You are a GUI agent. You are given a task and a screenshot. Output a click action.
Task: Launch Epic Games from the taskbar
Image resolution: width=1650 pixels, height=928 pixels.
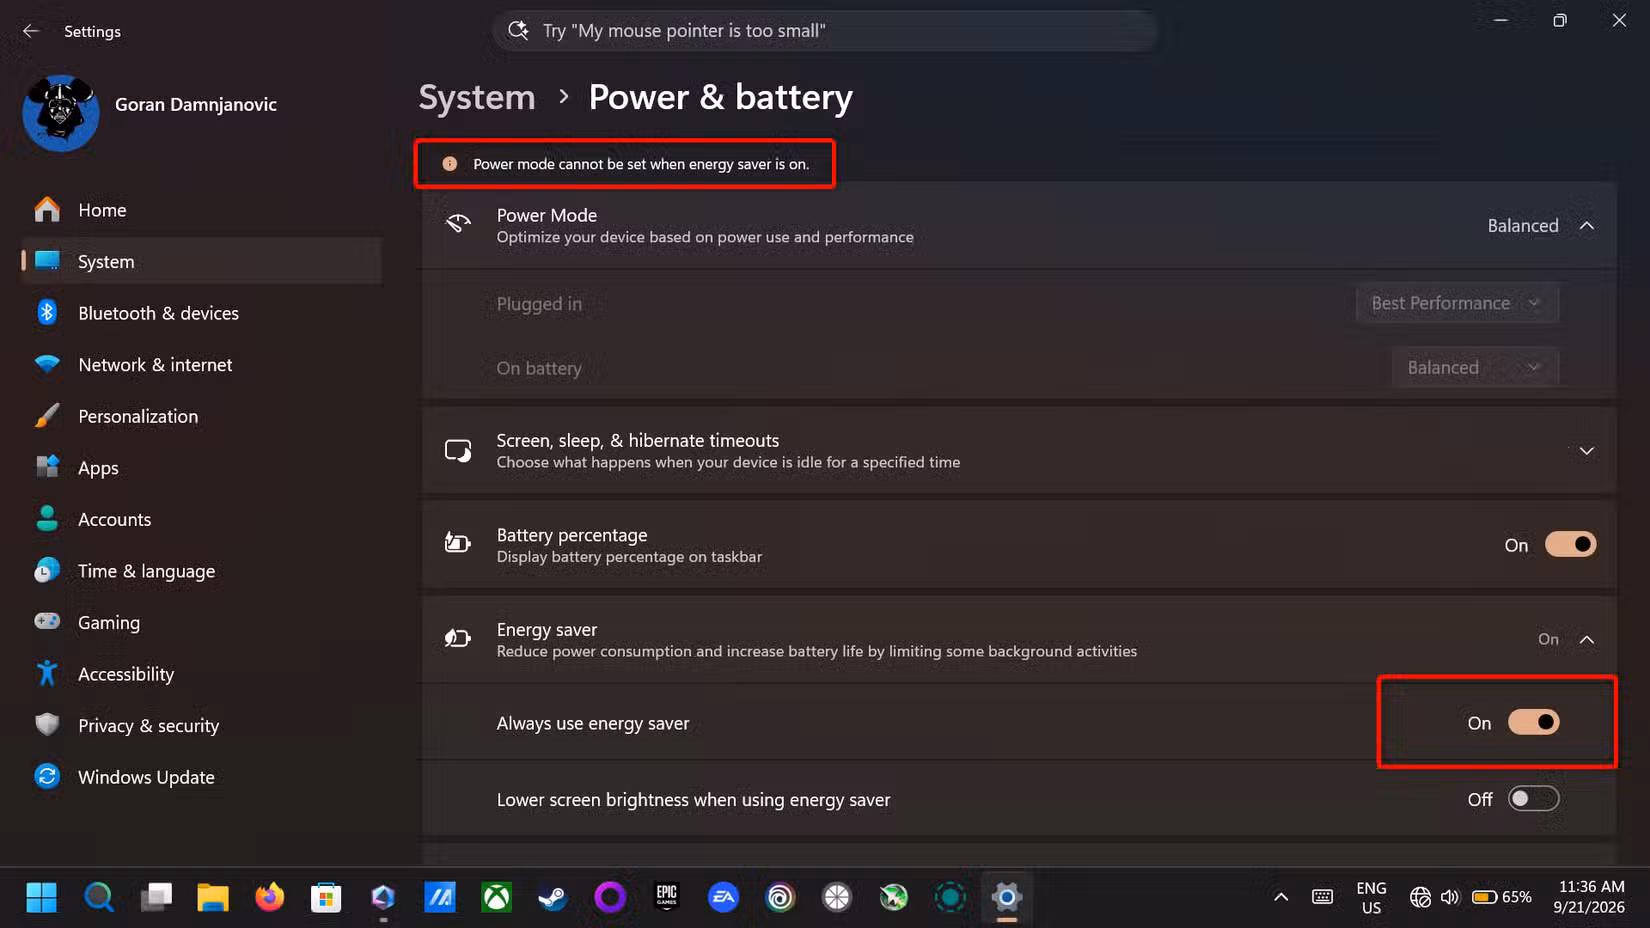(x=667, y=898)
